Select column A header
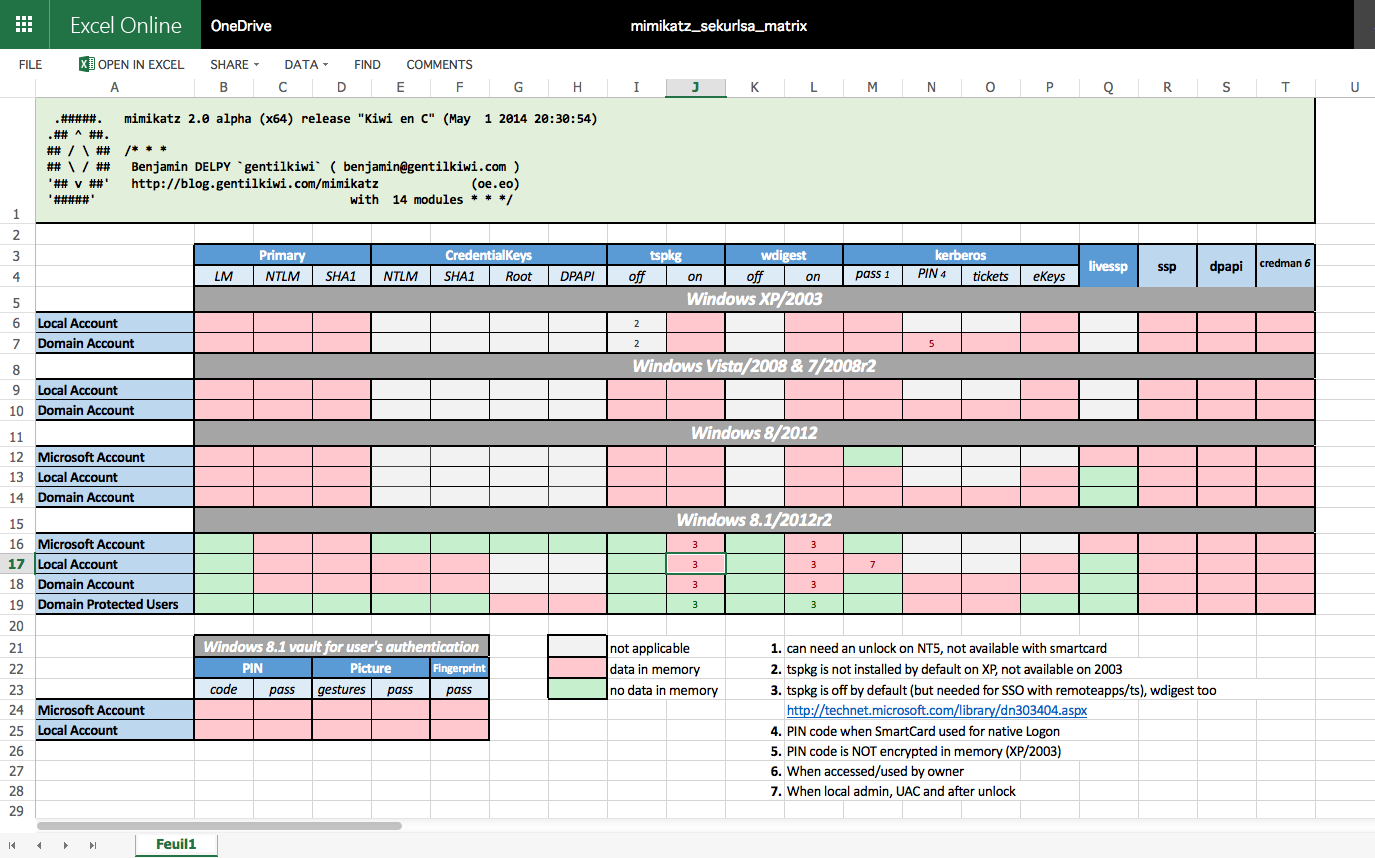 115,87
